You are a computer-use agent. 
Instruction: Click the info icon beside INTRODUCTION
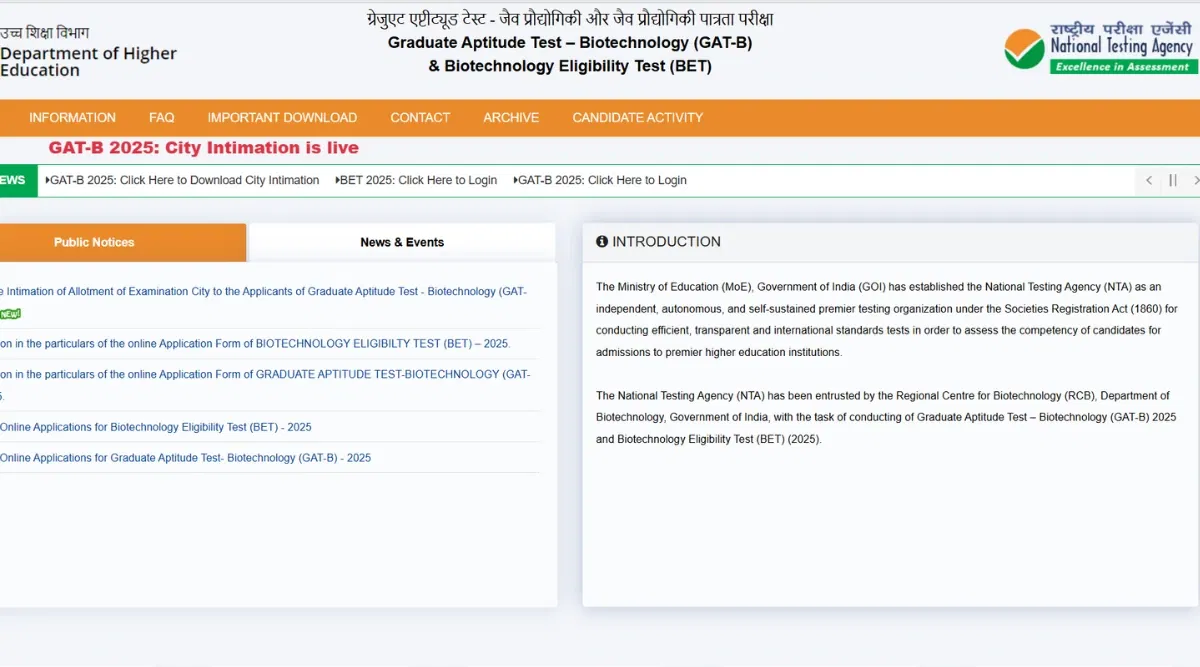coord(602,242)
